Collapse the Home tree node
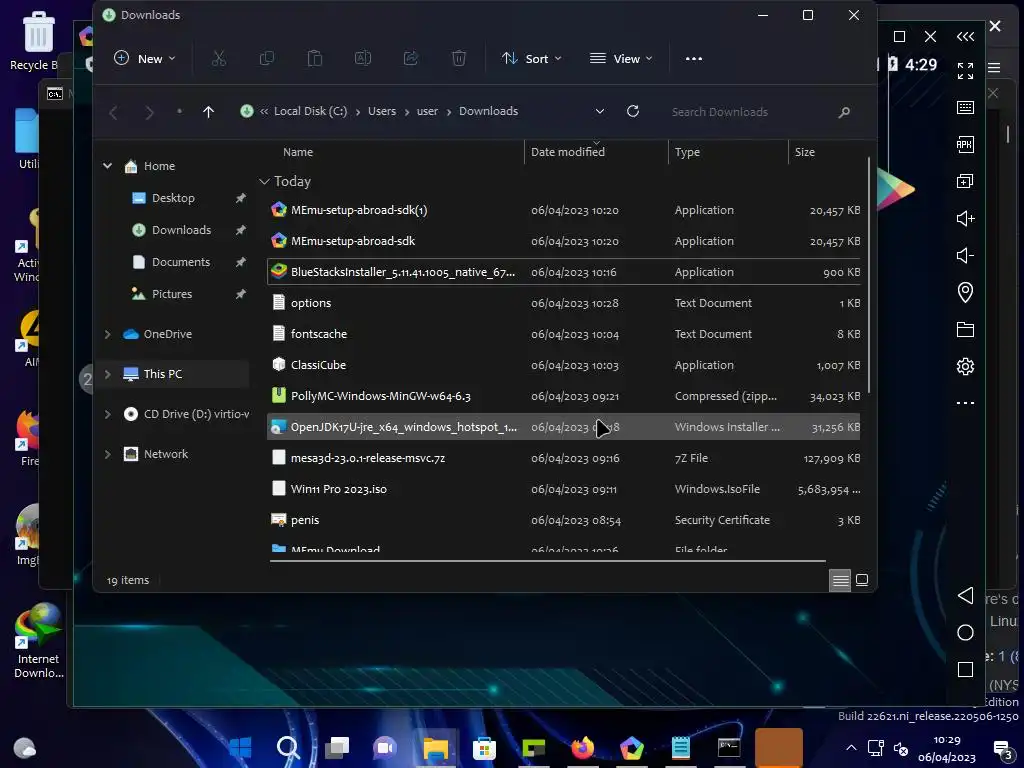 (108, 166)
